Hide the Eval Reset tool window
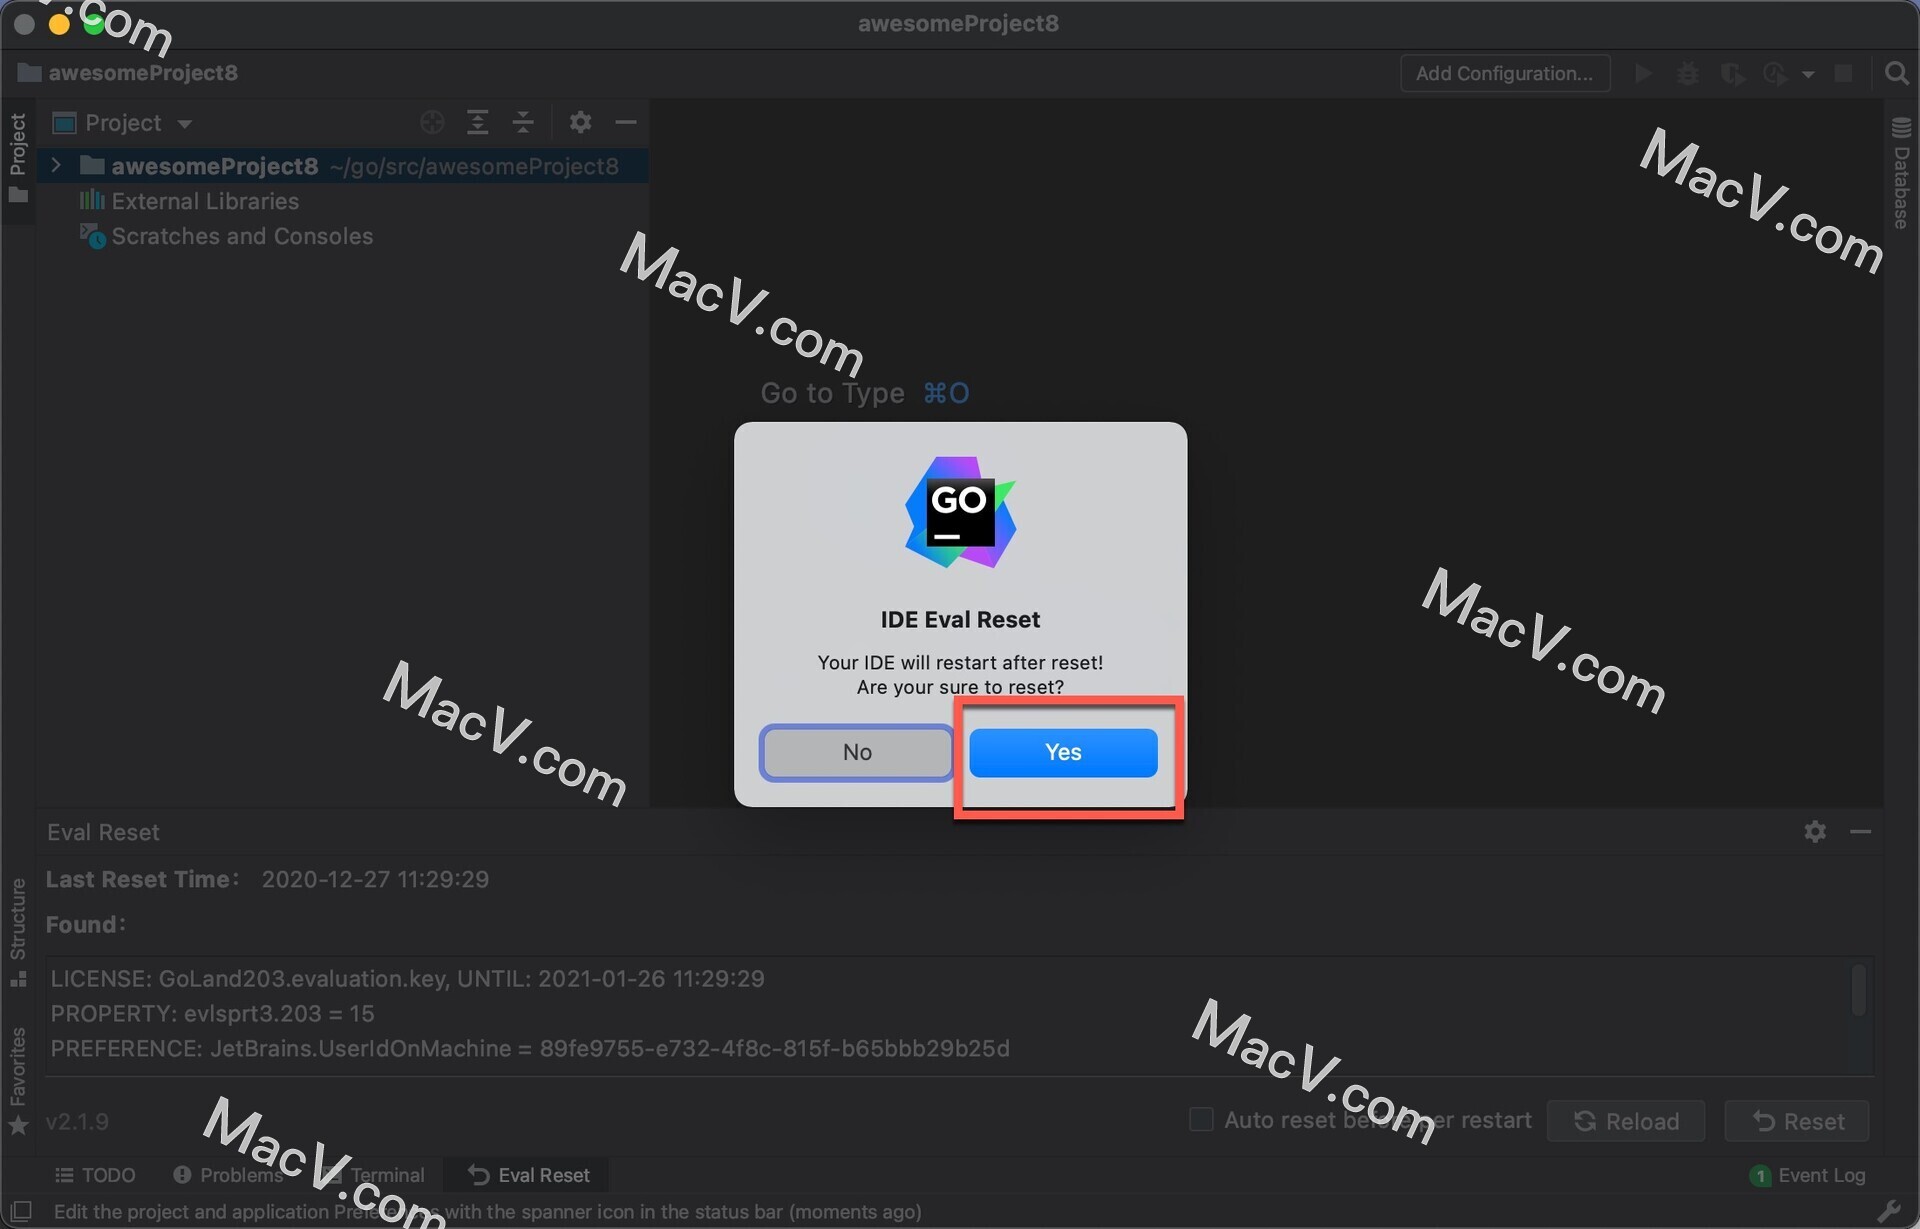 [1860, 831]
